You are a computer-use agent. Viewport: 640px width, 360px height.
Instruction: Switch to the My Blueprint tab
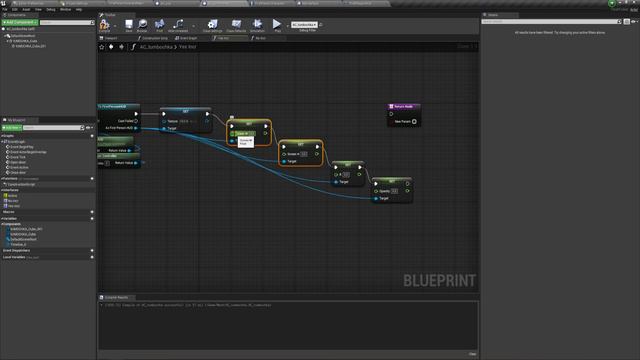coord(16,120)
